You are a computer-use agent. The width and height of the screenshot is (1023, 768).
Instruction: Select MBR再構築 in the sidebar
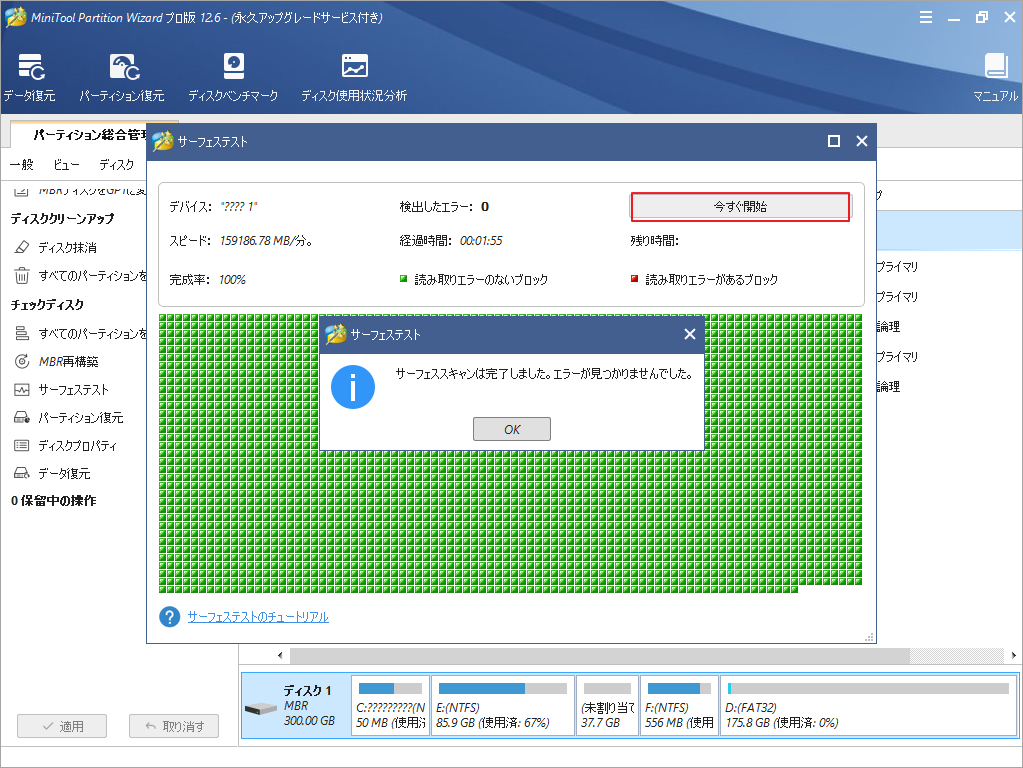(69, 361)
